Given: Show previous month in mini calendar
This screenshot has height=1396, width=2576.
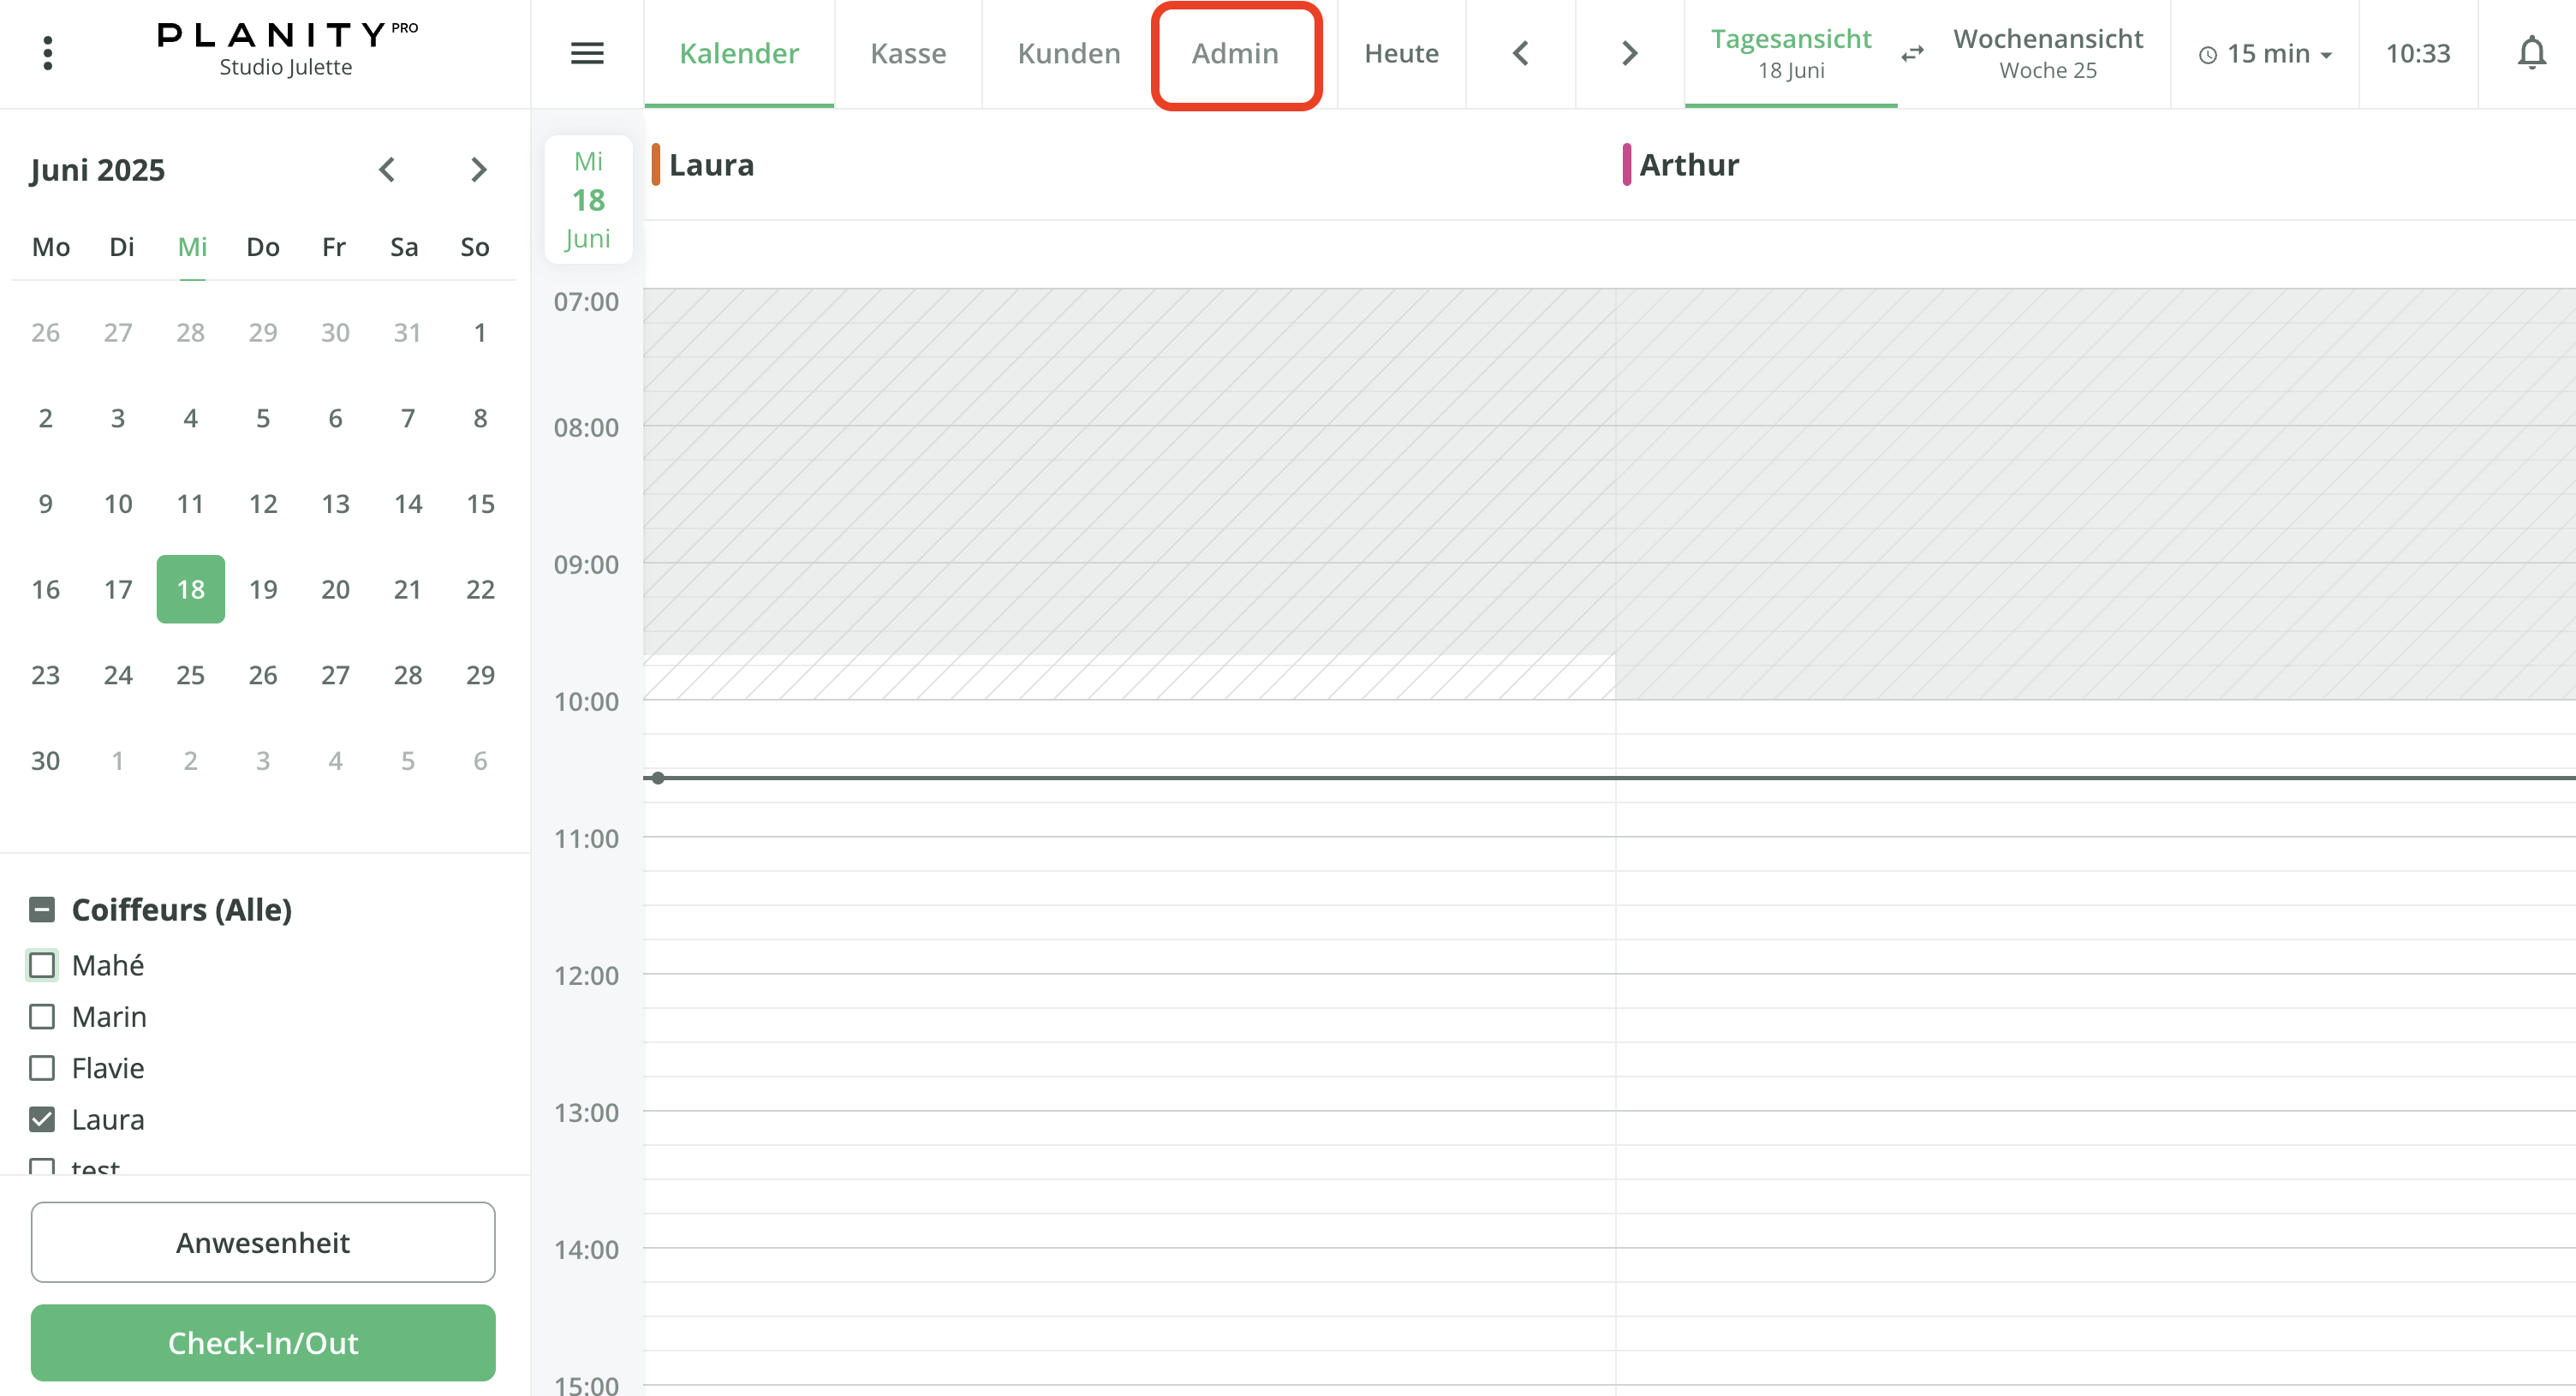Looking at the screenshot, I should (388, 170).
